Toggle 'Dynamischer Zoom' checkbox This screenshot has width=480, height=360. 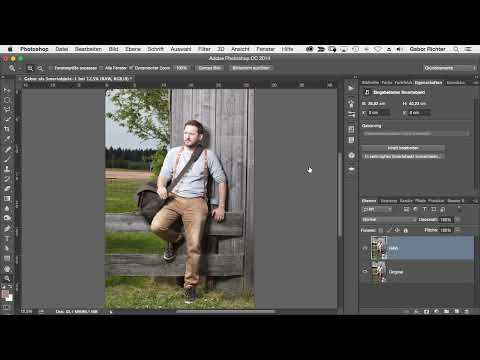(x=131, y=68)
